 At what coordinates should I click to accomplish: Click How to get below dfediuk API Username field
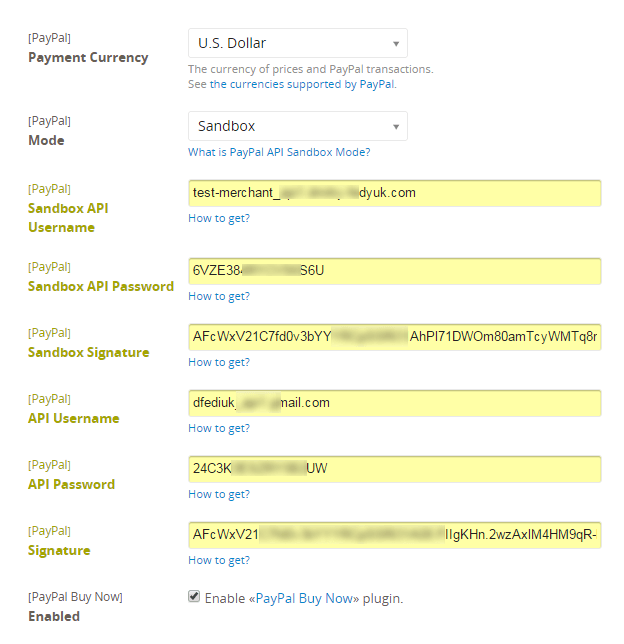(x=219, y=428)
